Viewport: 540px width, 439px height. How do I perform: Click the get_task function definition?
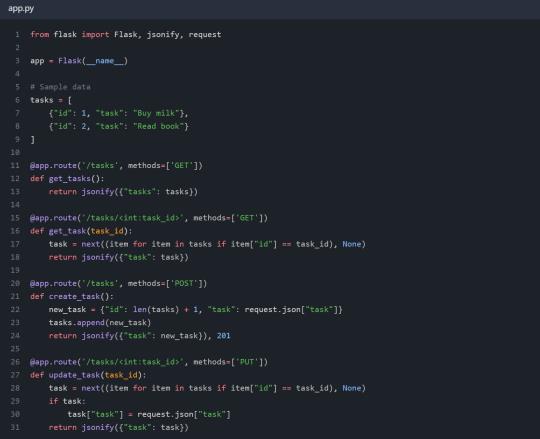[x=81, y=231]
